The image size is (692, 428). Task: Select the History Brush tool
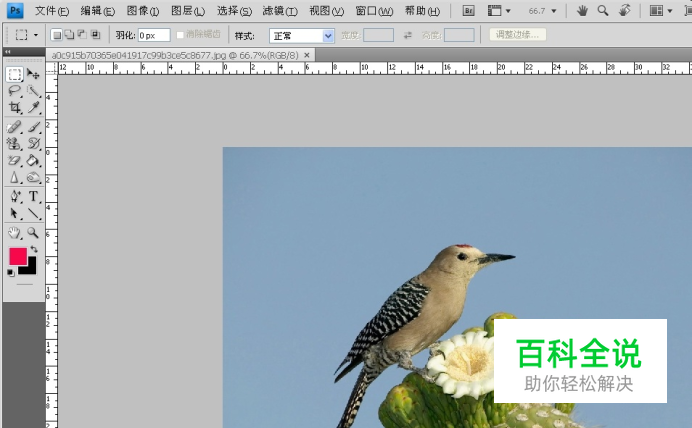pos(33,143)
